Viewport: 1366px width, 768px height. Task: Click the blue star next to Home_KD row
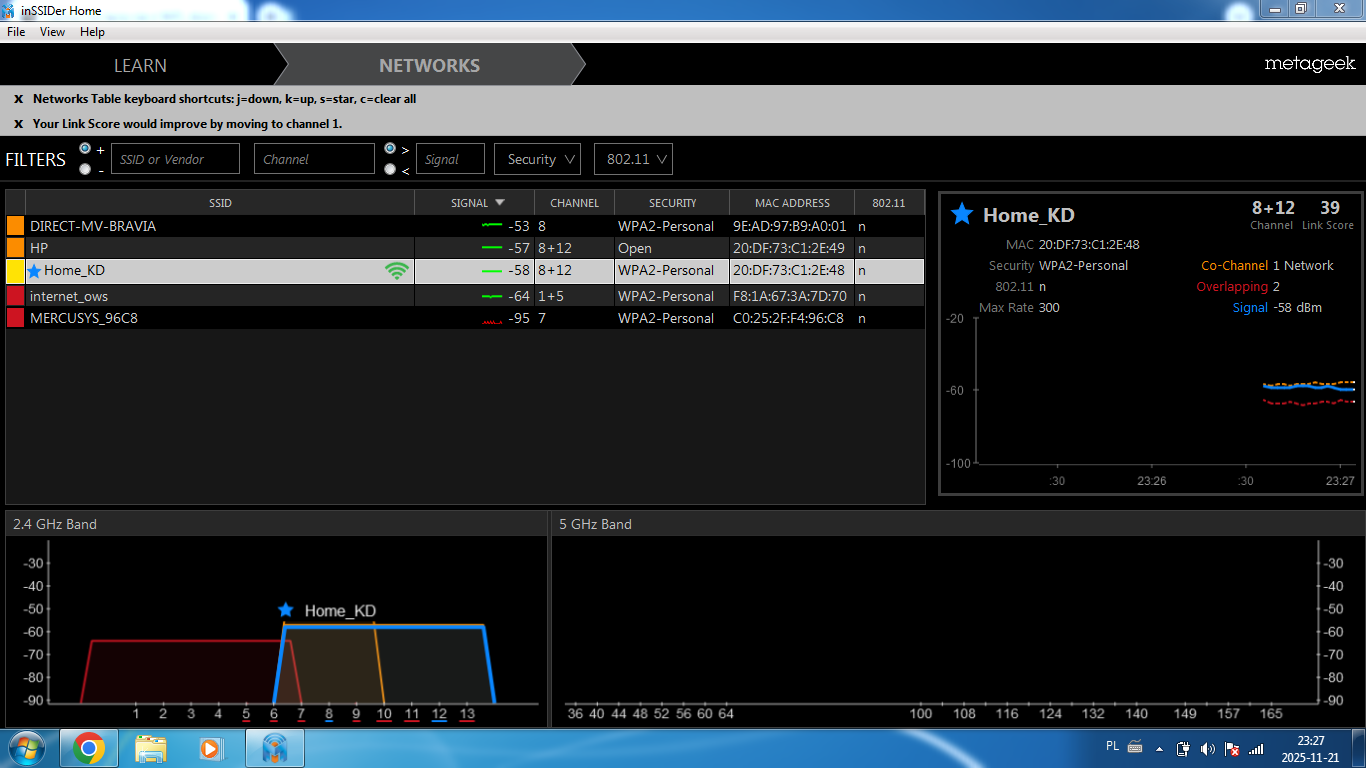[x=35, y=271]
